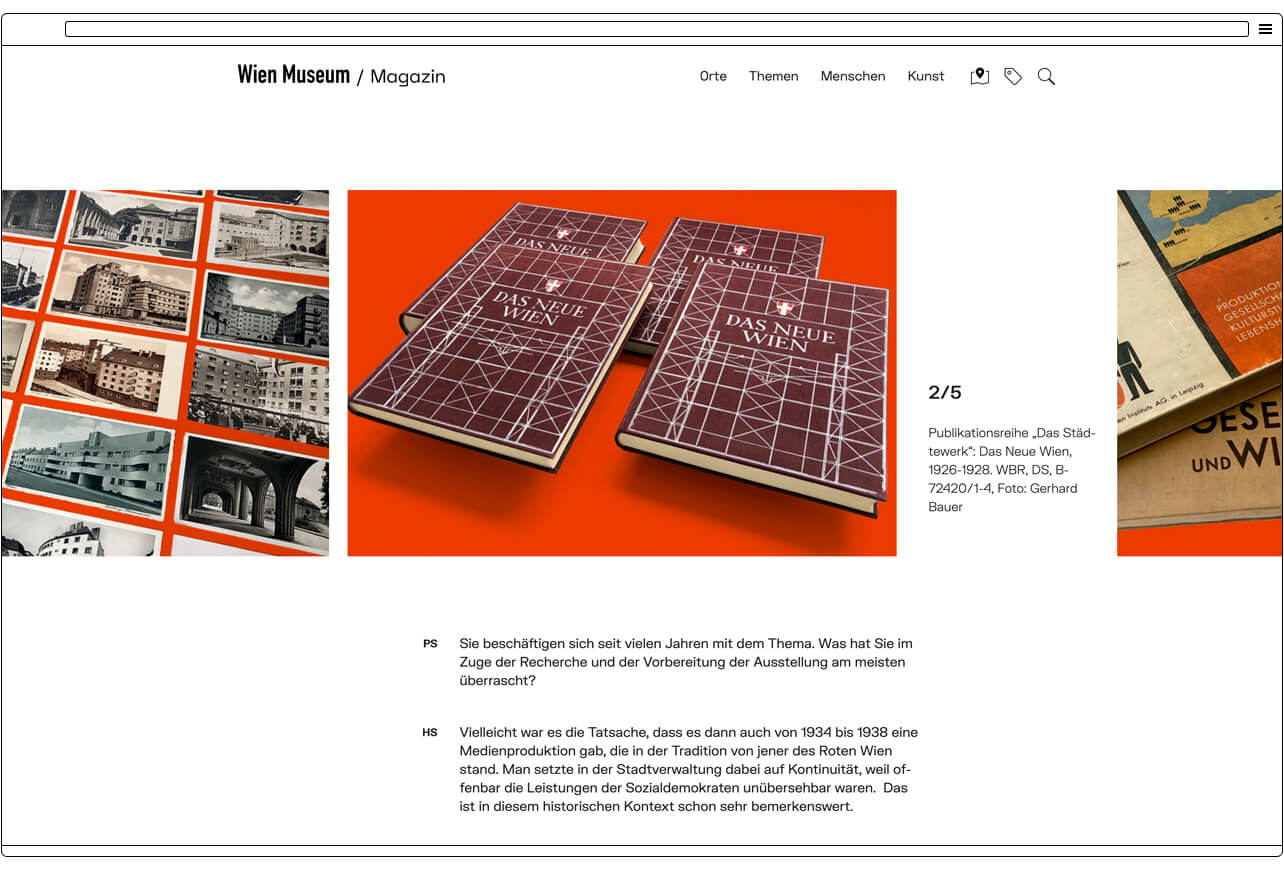Go to the Magazin home link
1284x870 pixels.
pos(407,77)
